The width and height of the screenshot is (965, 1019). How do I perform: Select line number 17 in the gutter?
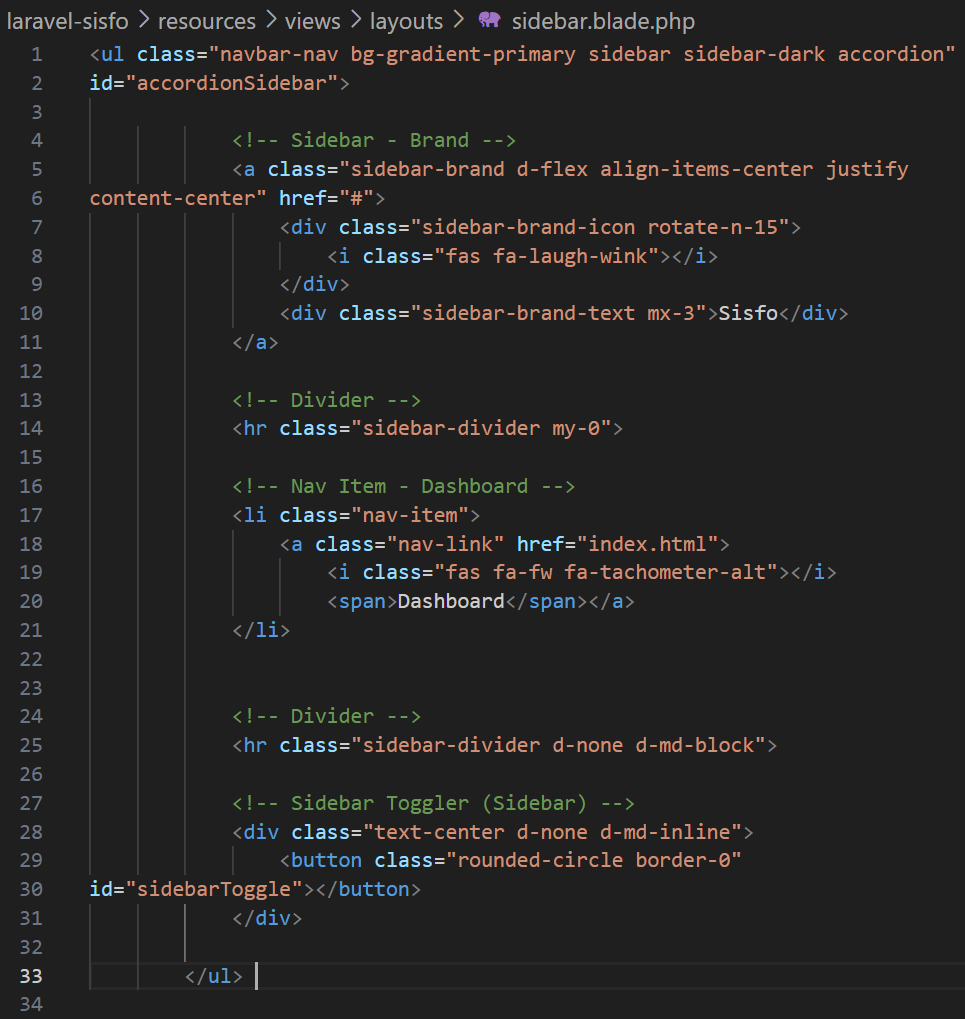tap(31, 516)
